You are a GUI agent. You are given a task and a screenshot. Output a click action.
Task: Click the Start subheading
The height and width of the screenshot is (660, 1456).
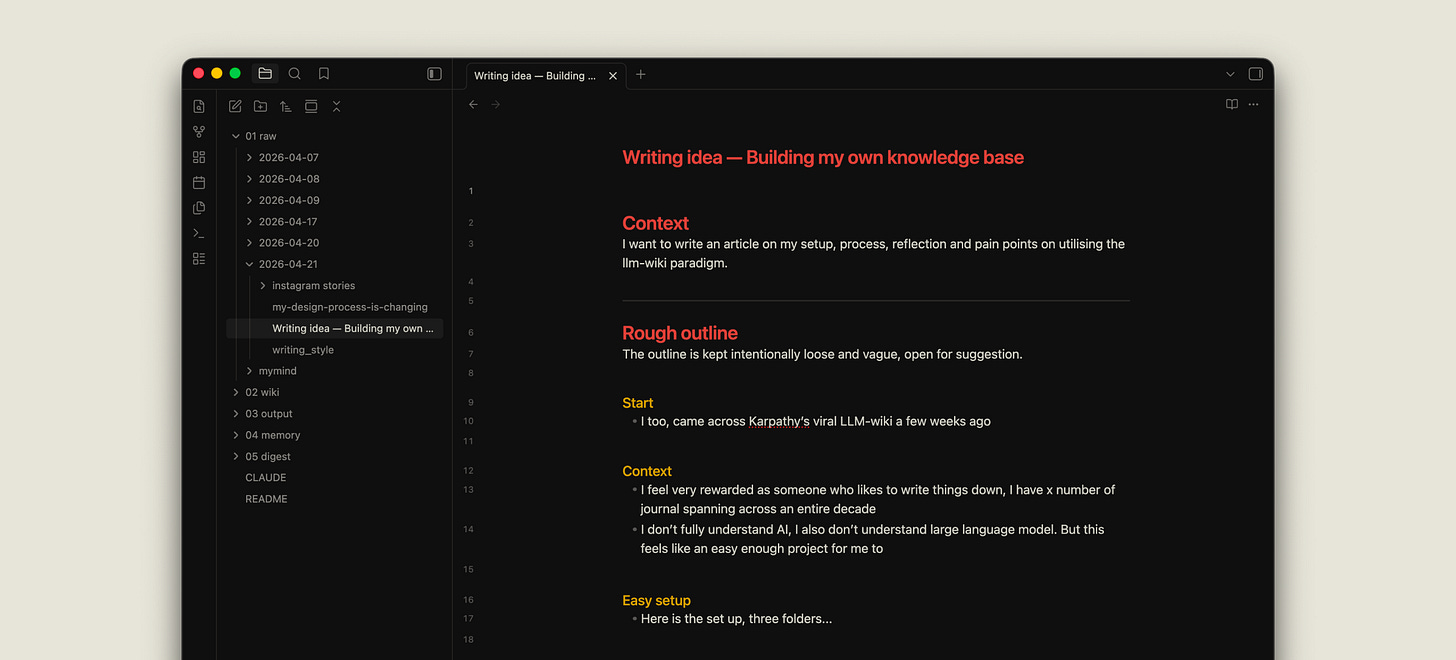point(637,403)
